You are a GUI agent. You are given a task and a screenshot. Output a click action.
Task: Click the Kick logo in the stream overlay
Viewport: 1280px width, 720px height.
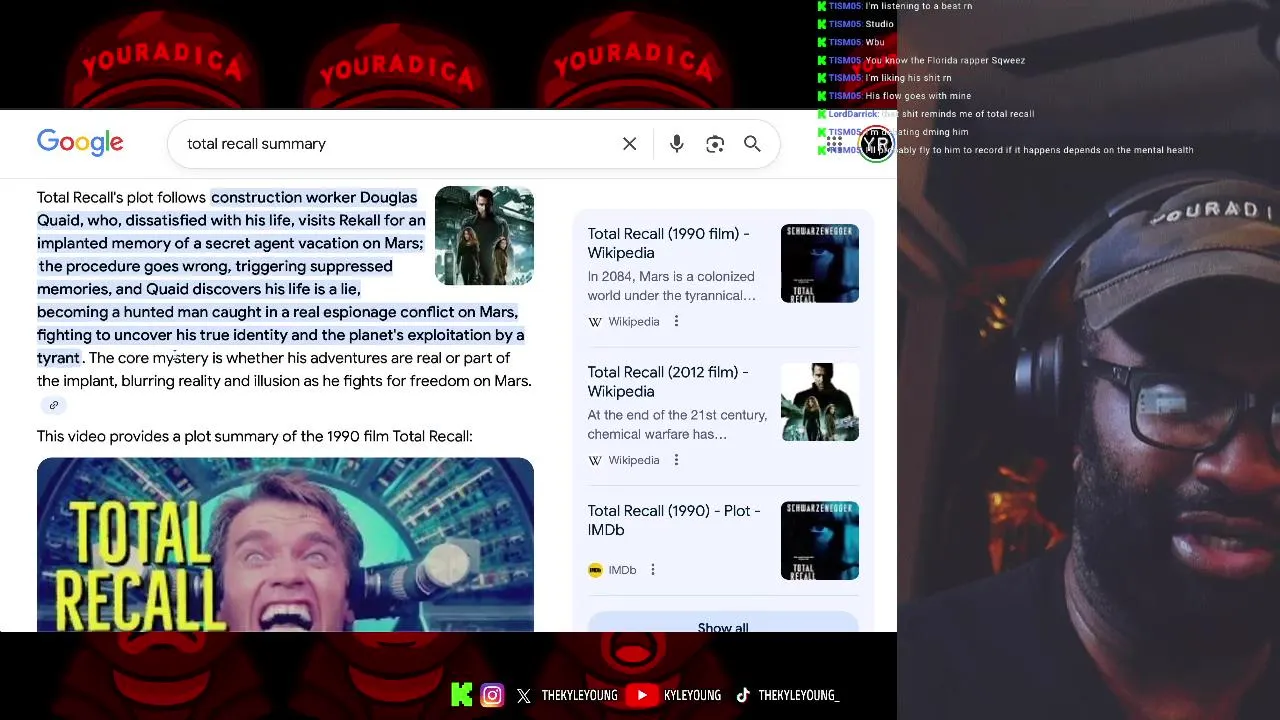[x=461, y=695]
